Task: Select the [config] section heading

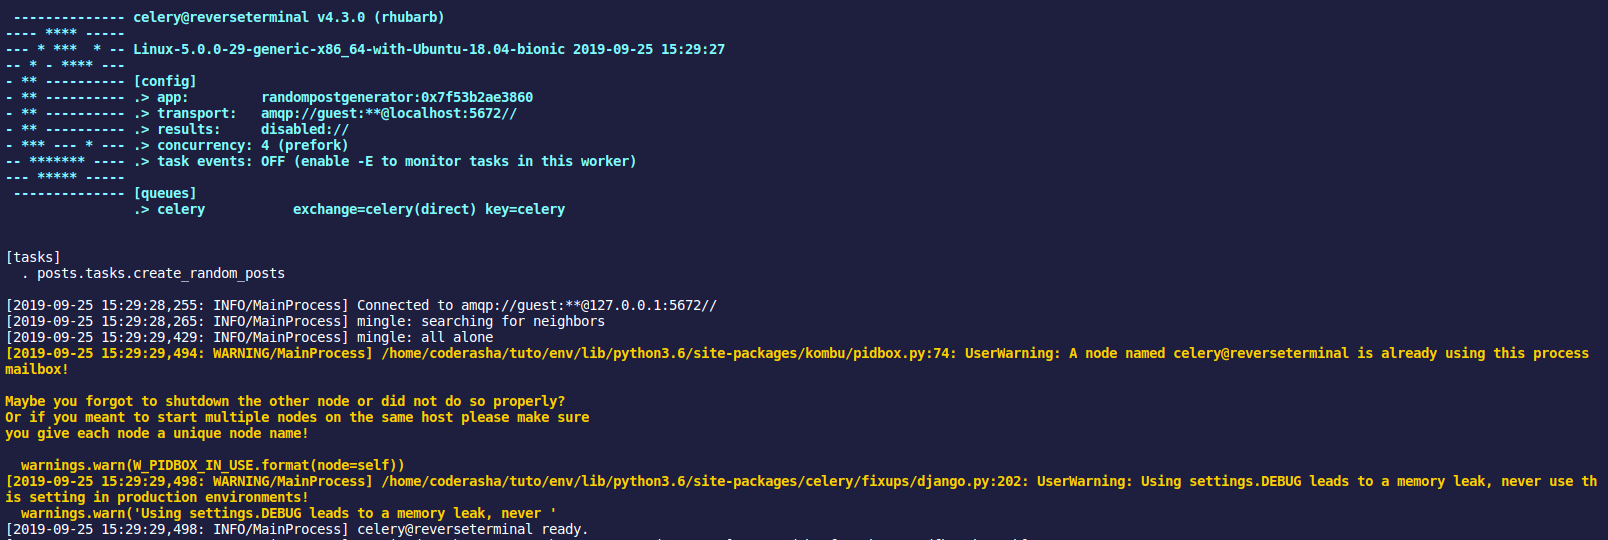Action: [165, 81]
